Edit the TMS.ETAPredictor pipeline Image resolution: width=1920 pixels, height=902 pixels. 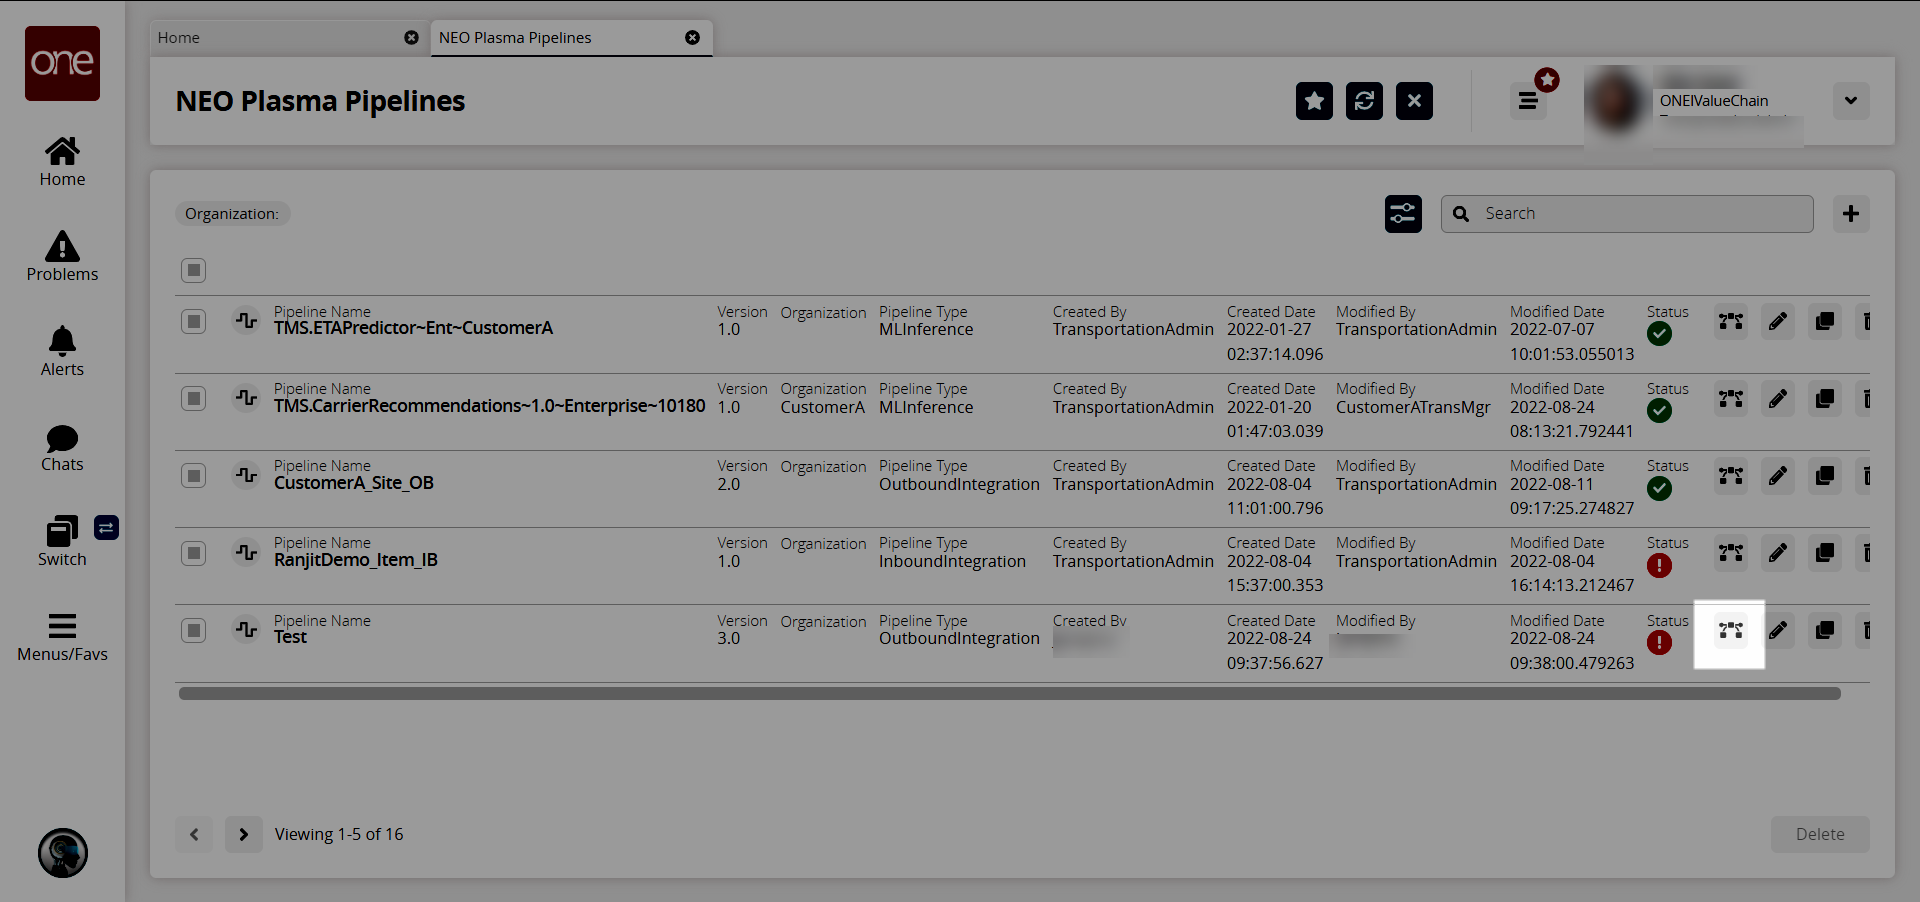pyautogui.click(x=1778, y=322)
